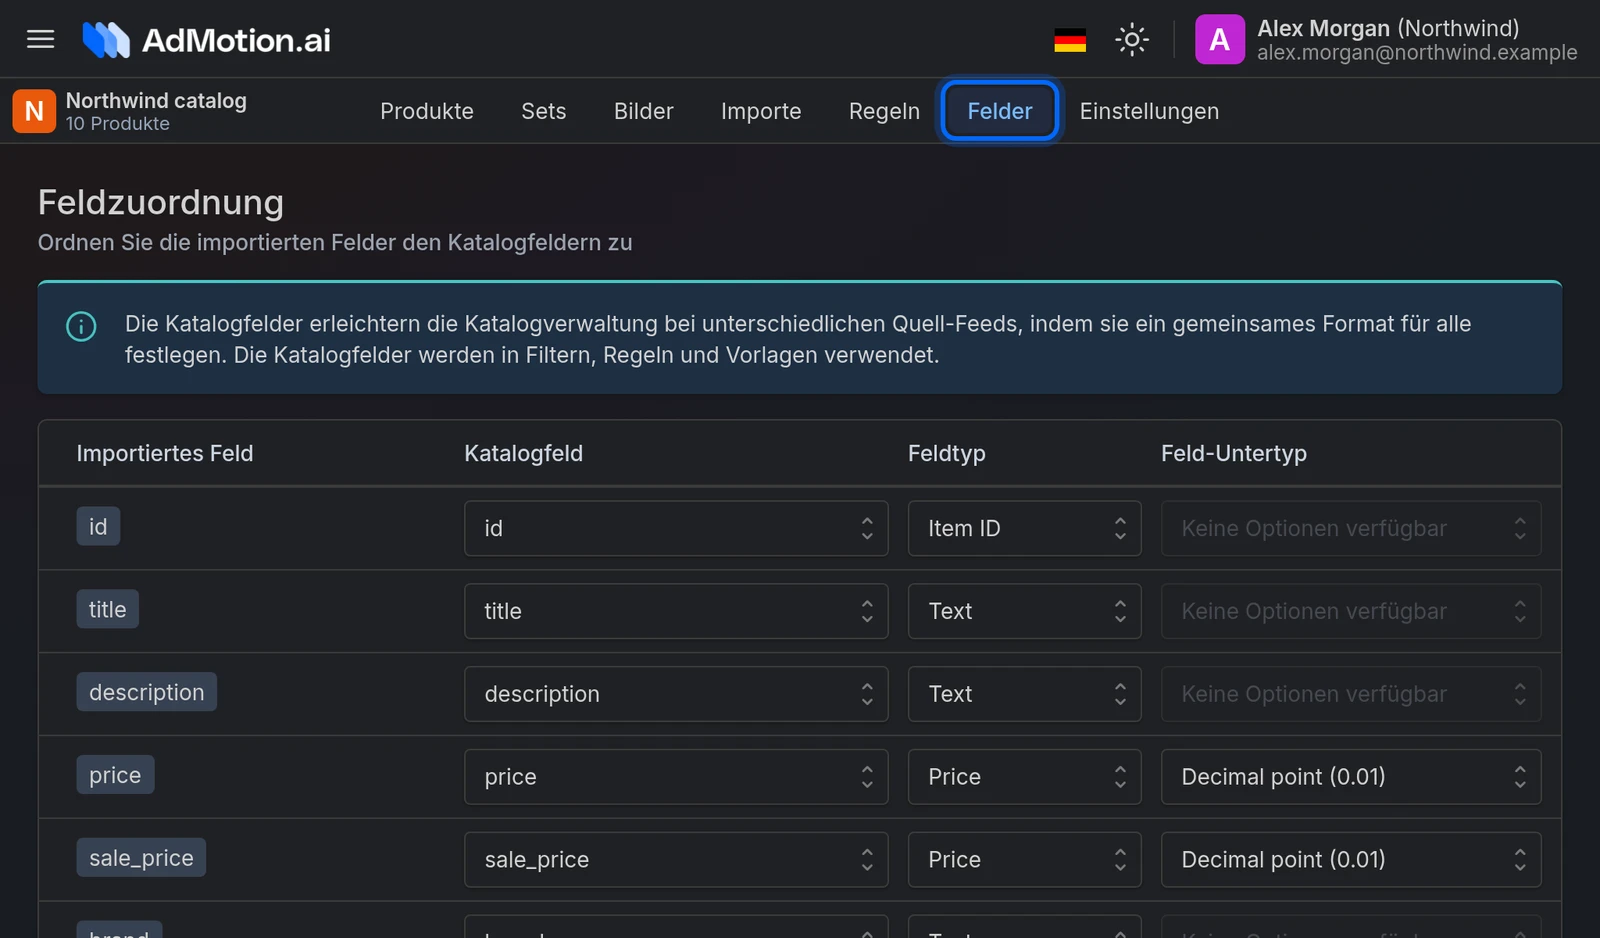The width and height of the screenshot is (1600, 938).
Task: Switch to the Regeln tab
Action: pyautogui.click(x=884, y=111)
